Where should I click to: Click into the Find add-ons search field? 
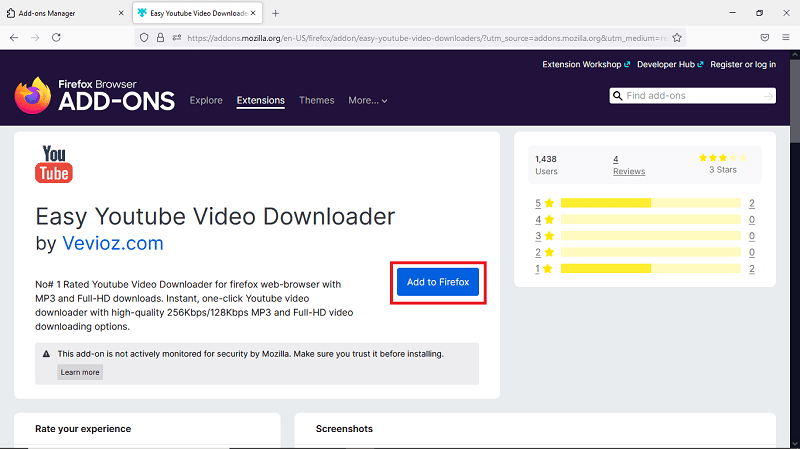692,96
